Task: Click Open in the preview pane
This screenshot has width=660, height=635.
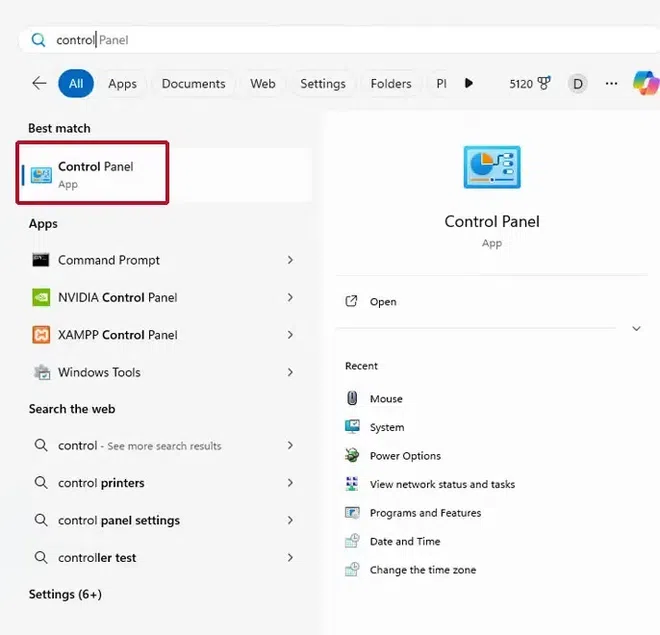Action: (383, 302)
